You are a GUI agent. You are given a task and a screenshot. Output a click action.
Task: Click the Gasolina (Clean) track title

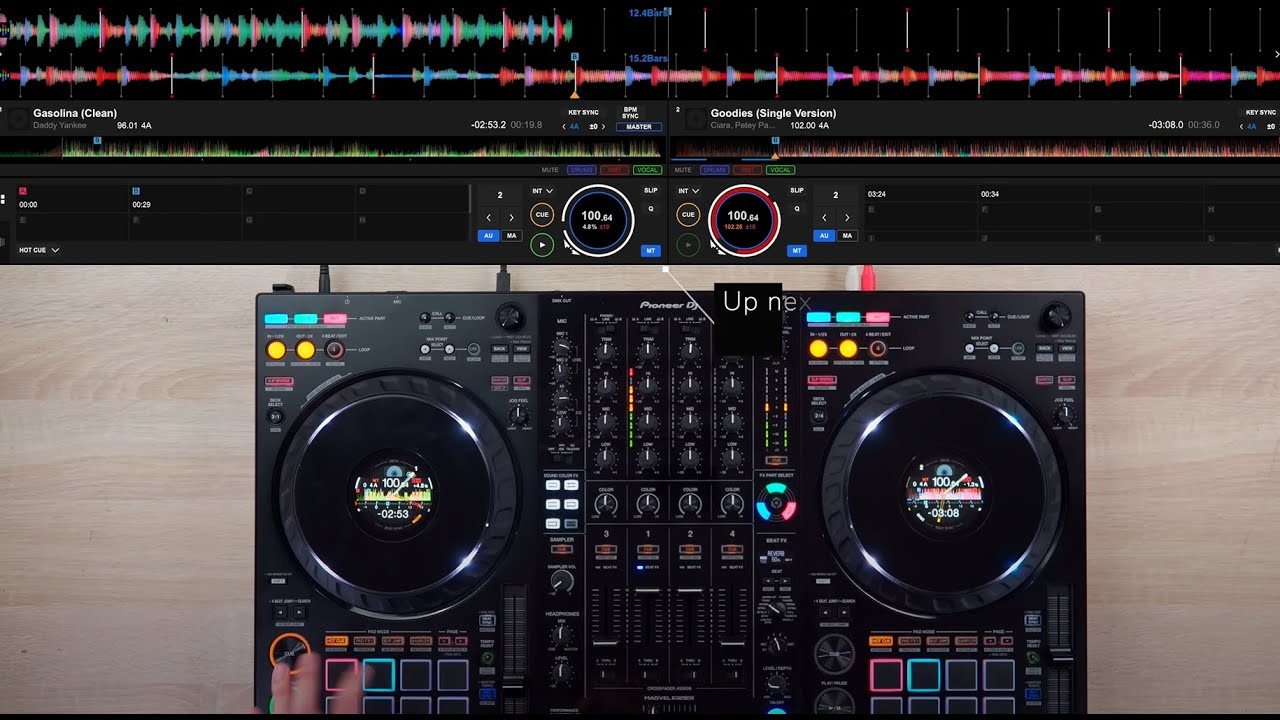[75, 113]
